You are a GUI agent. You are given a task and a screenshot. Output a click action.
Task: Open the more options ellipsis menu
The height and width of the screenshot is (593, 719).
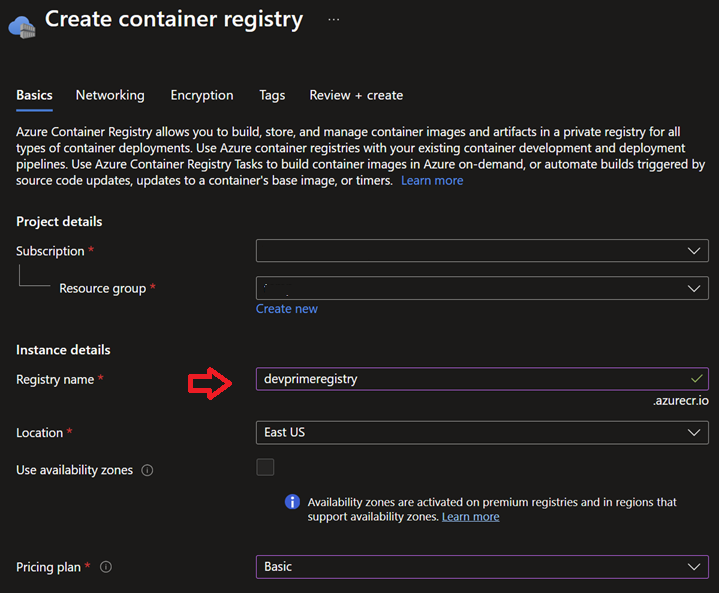click(x=334, y=20)
